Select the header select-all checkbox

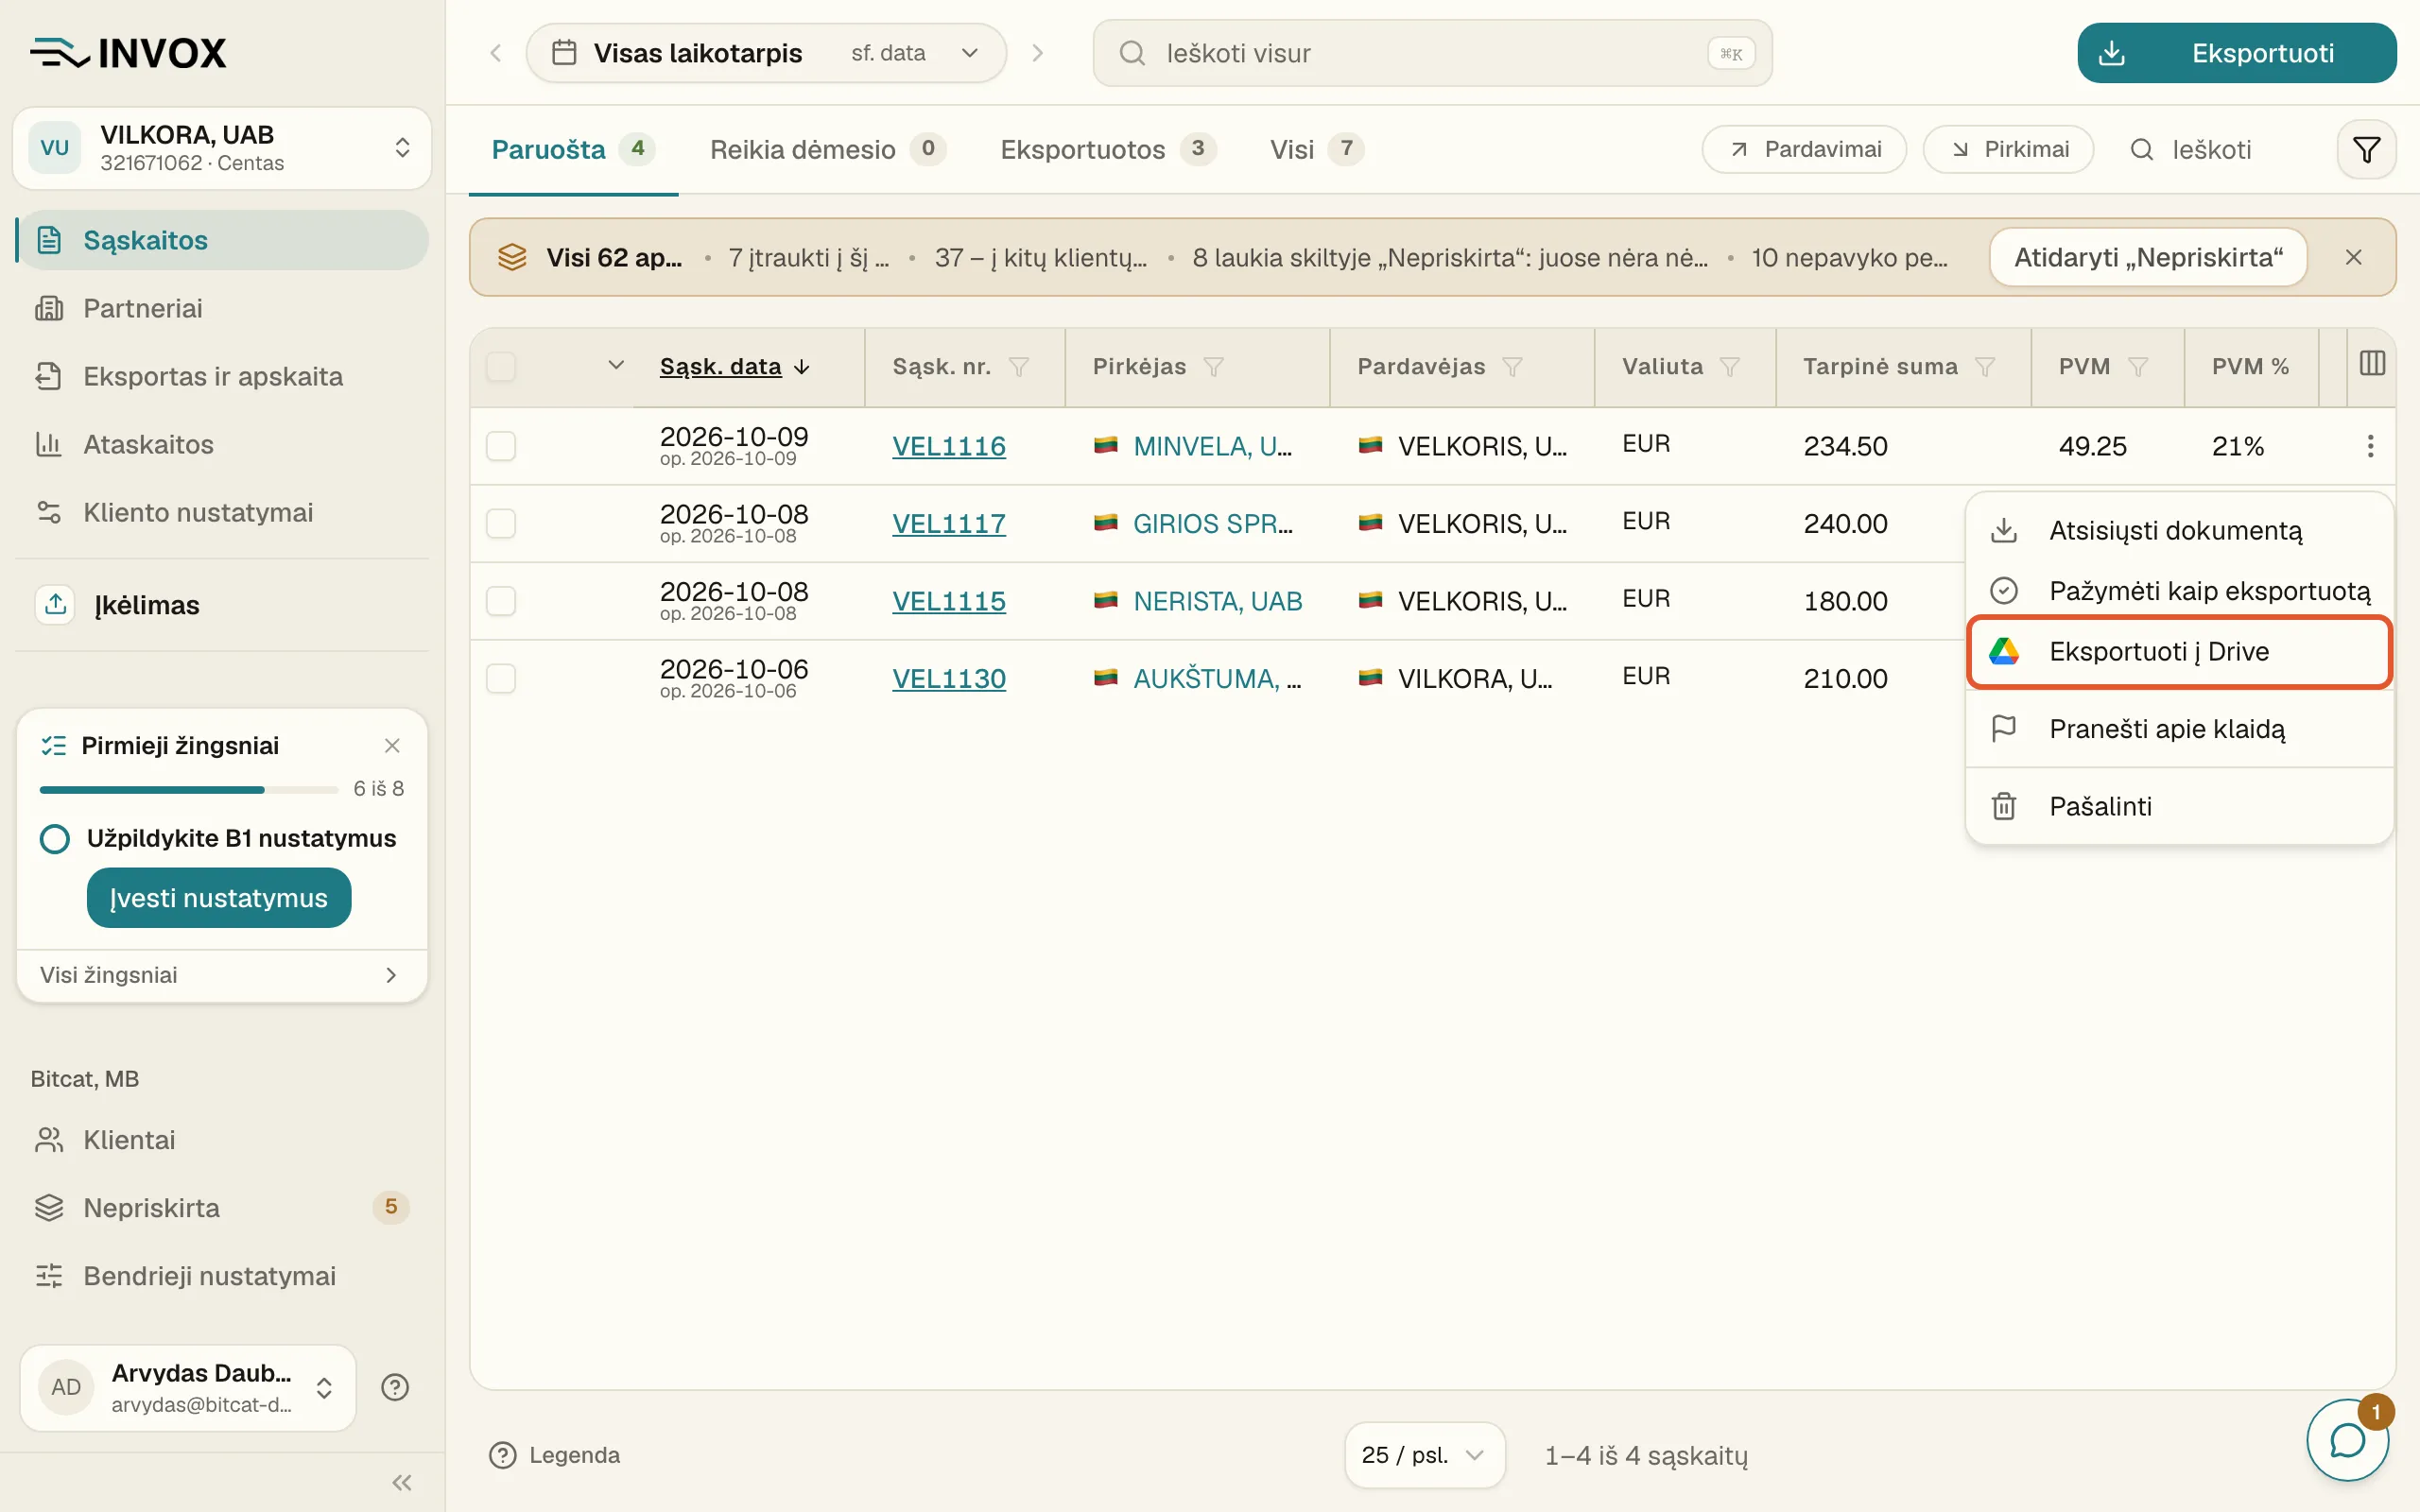coord(501,367)
